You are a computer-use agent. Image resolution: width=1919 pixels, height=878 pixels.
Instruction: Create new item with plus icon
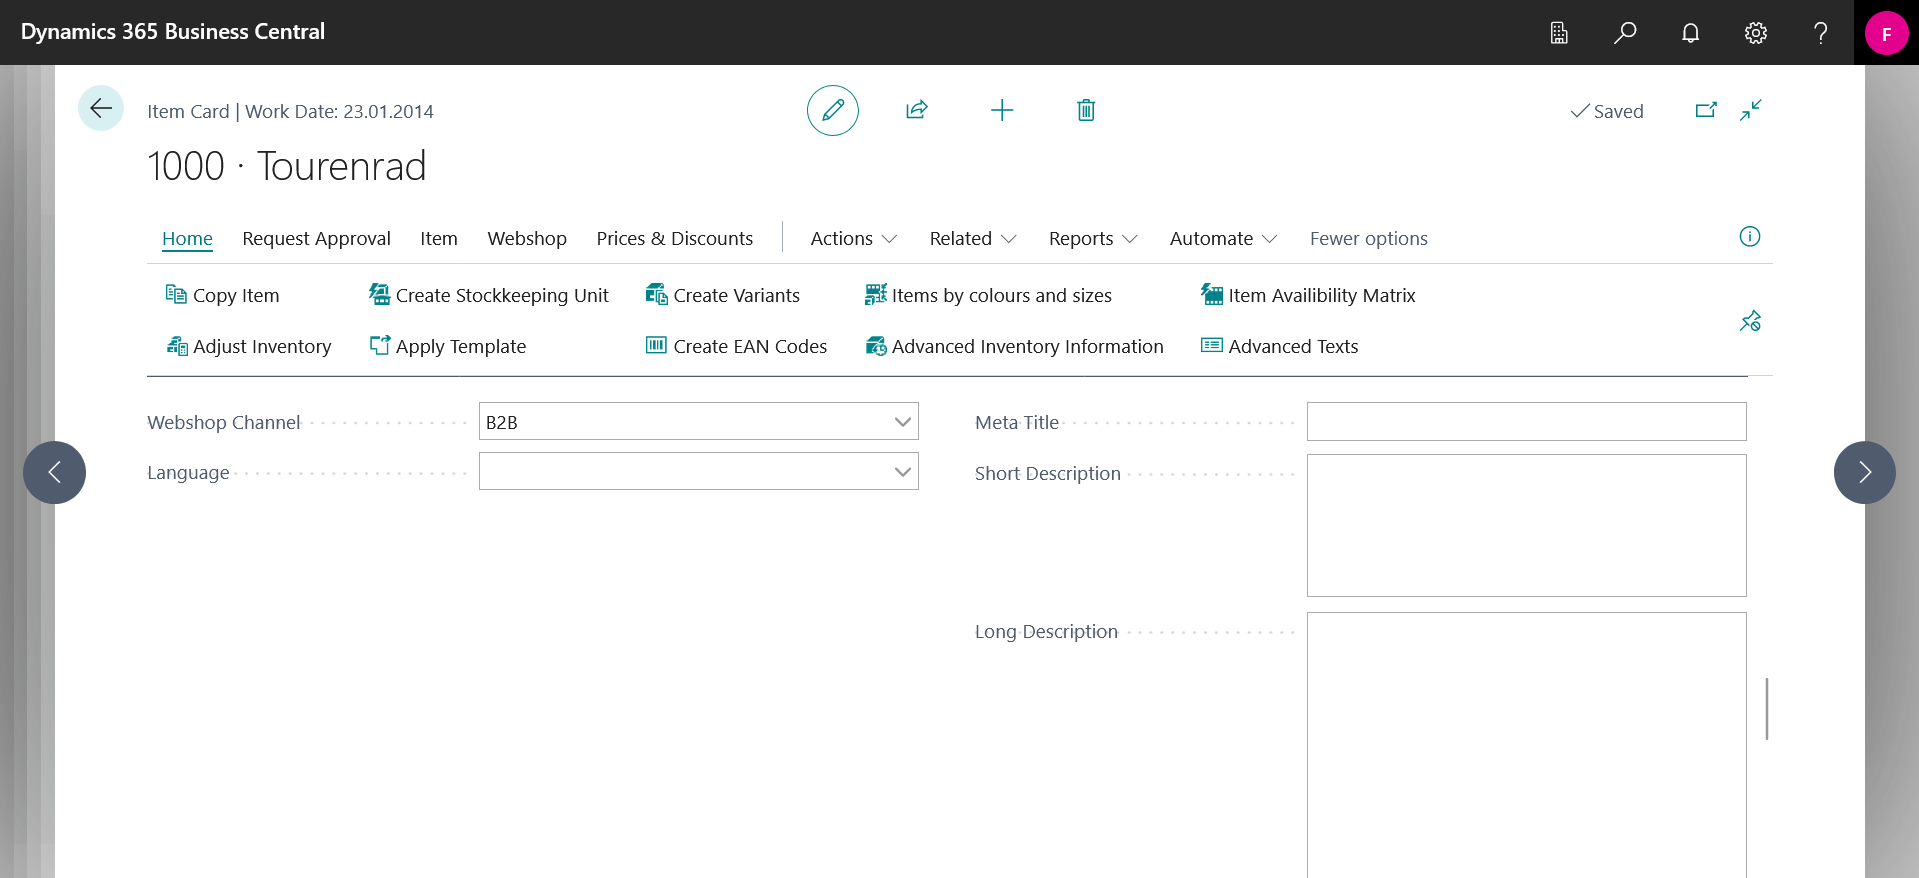click(x=1002, y=110)
